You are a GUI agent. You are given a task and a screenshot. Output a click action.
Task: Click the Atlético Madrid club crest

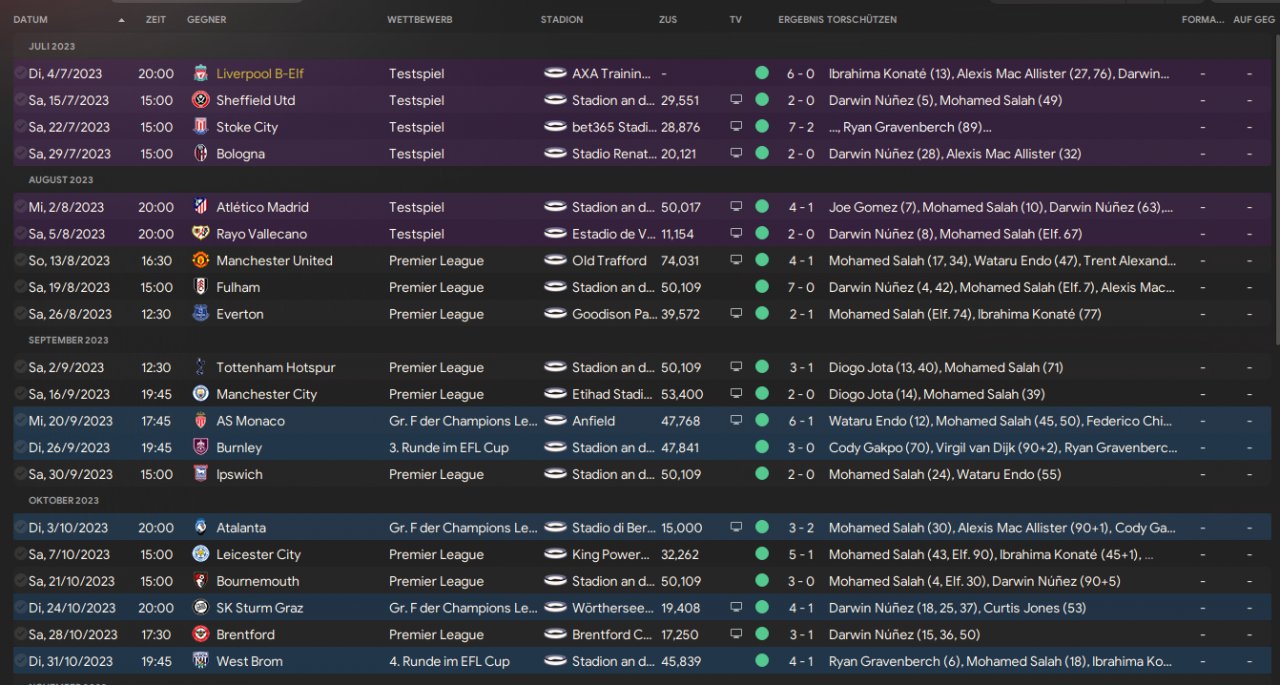click(x=200, y=207)
